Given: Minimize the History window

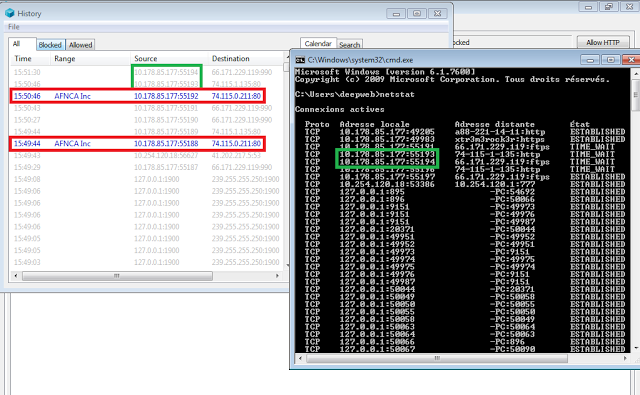Looking at the screenshot, I should click(396, 13).
